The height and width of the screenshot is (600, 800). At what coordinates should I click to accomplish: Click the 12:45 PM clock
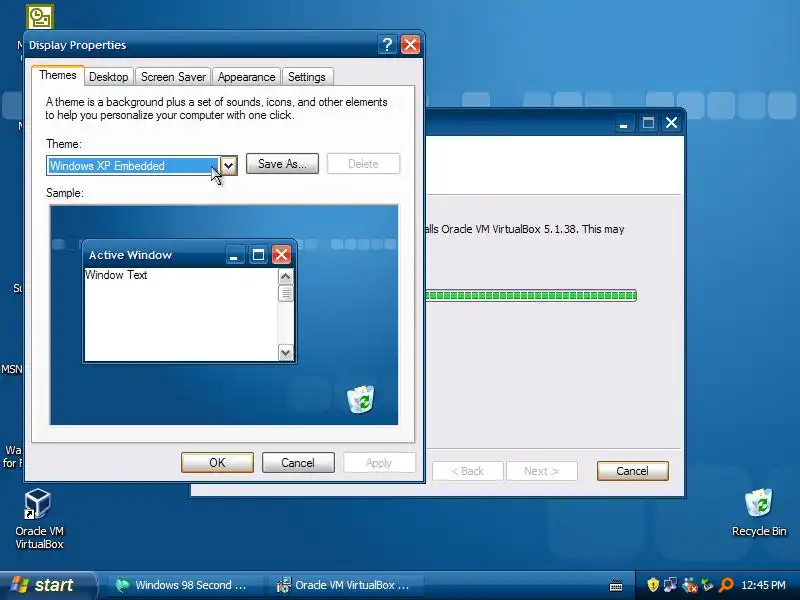(x=763, y=585)
